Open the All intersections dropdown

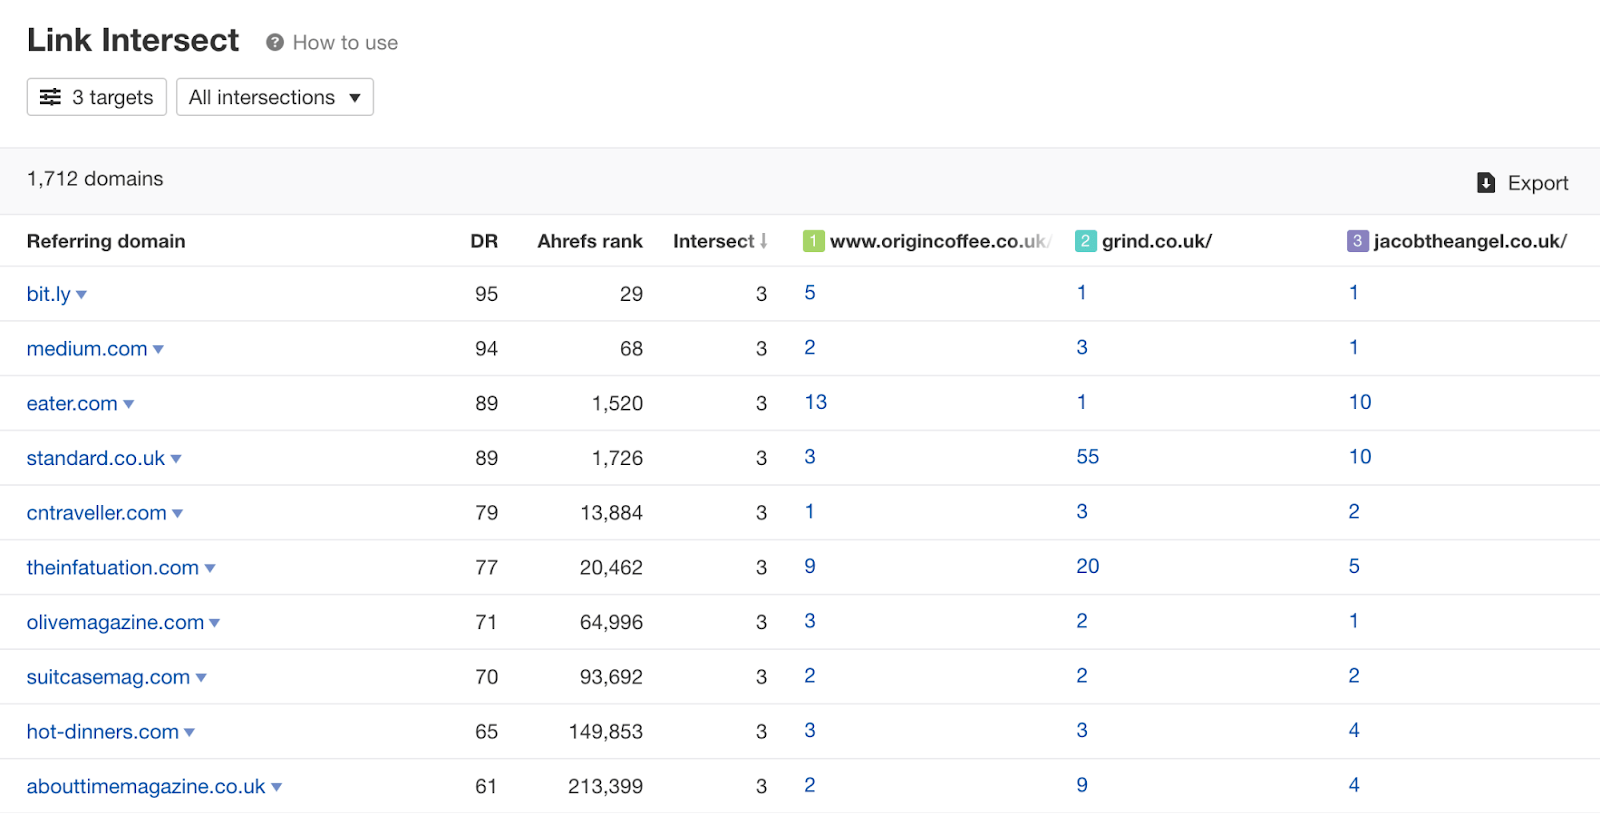(x=274, y=97)
